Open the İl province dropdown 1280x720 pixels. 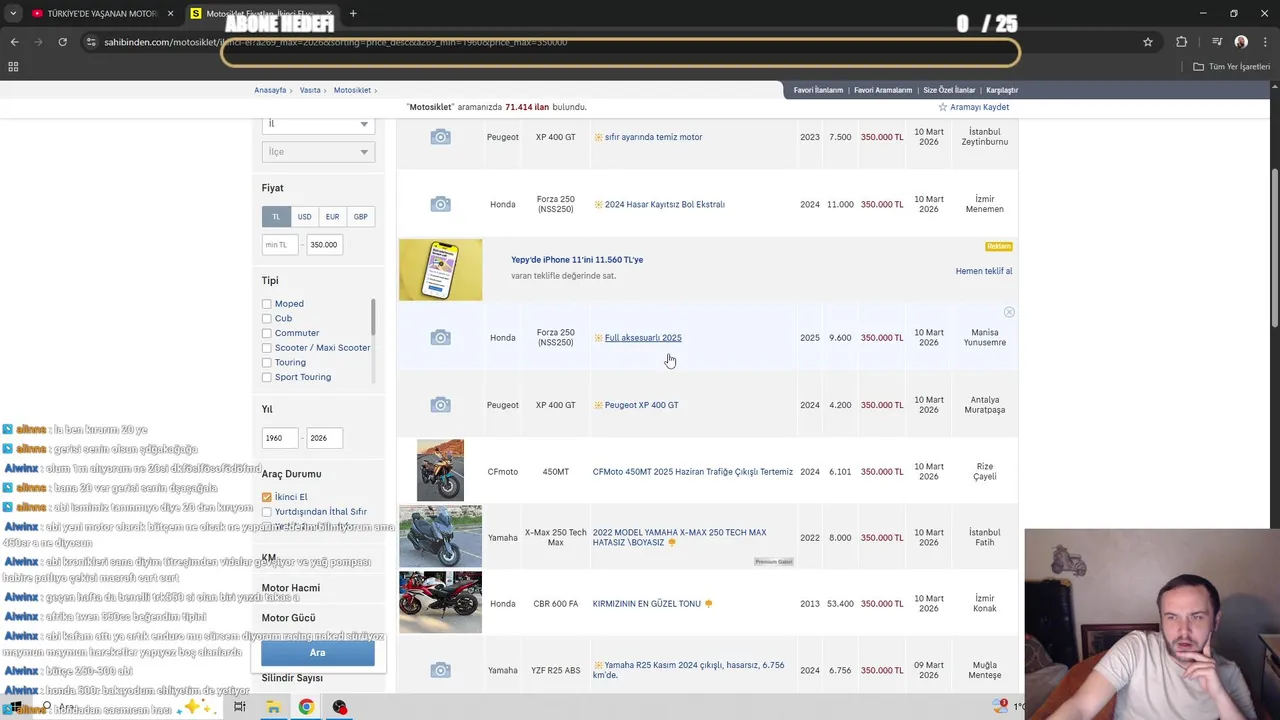point(318,124)
